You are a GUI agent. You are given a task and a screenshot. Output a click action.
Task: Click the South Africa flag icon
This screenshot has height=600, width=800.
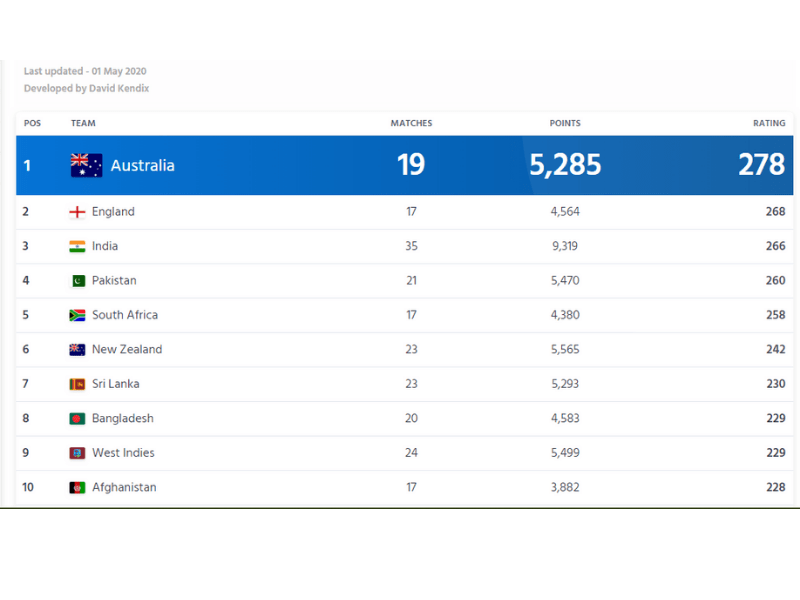coord(77,315)
